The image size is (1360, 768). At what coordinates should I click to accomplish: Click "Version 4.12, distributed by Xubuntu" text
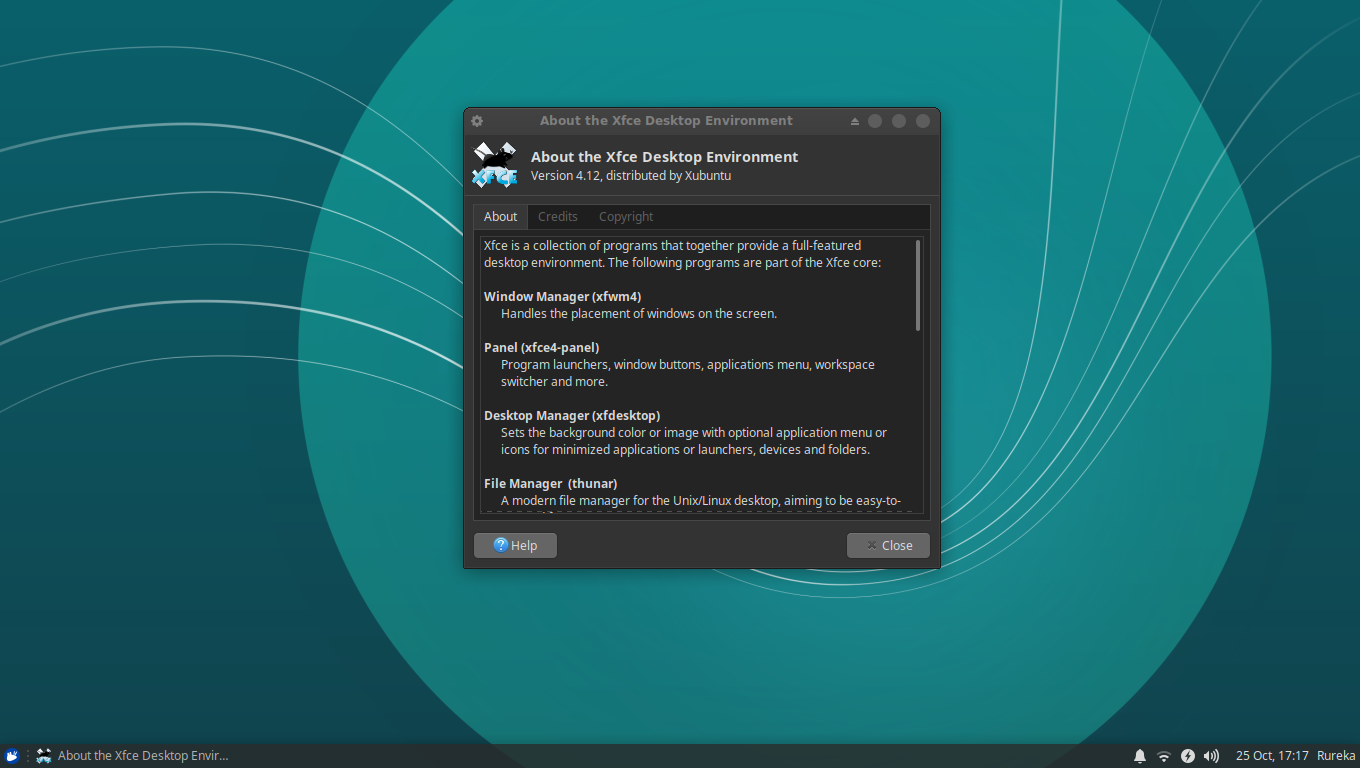tap(631, 176)
